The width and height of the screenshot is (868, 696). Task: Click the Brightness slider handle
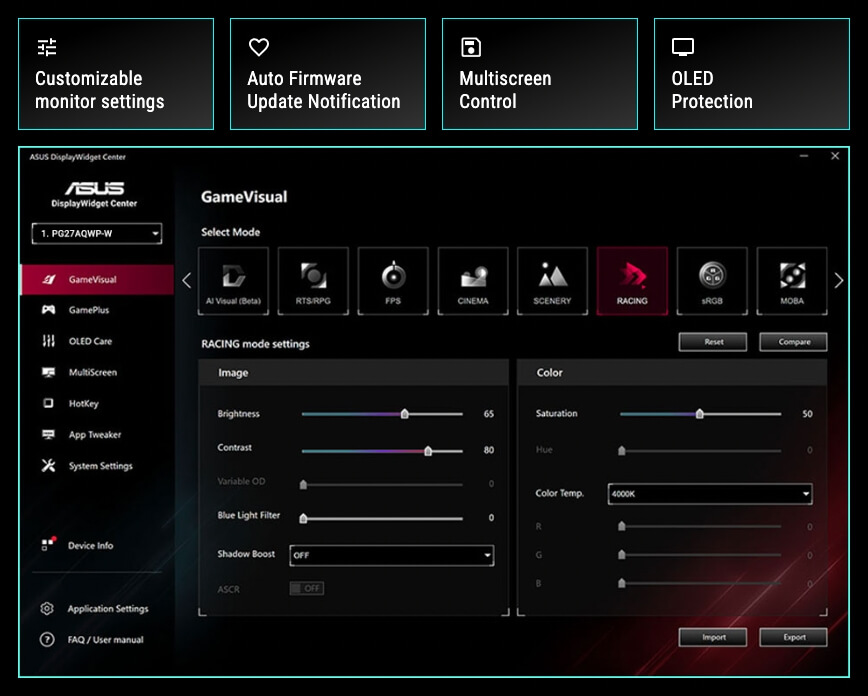(x=404, y=413)
